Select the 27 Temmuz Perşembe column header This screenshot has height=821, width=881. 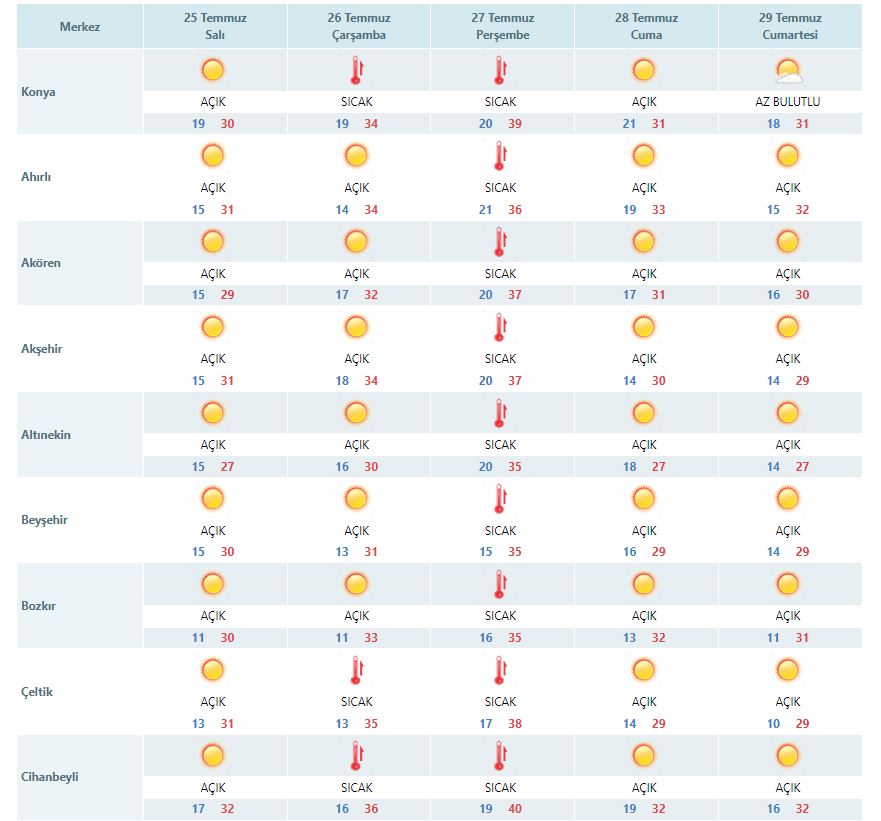point(503,26)
